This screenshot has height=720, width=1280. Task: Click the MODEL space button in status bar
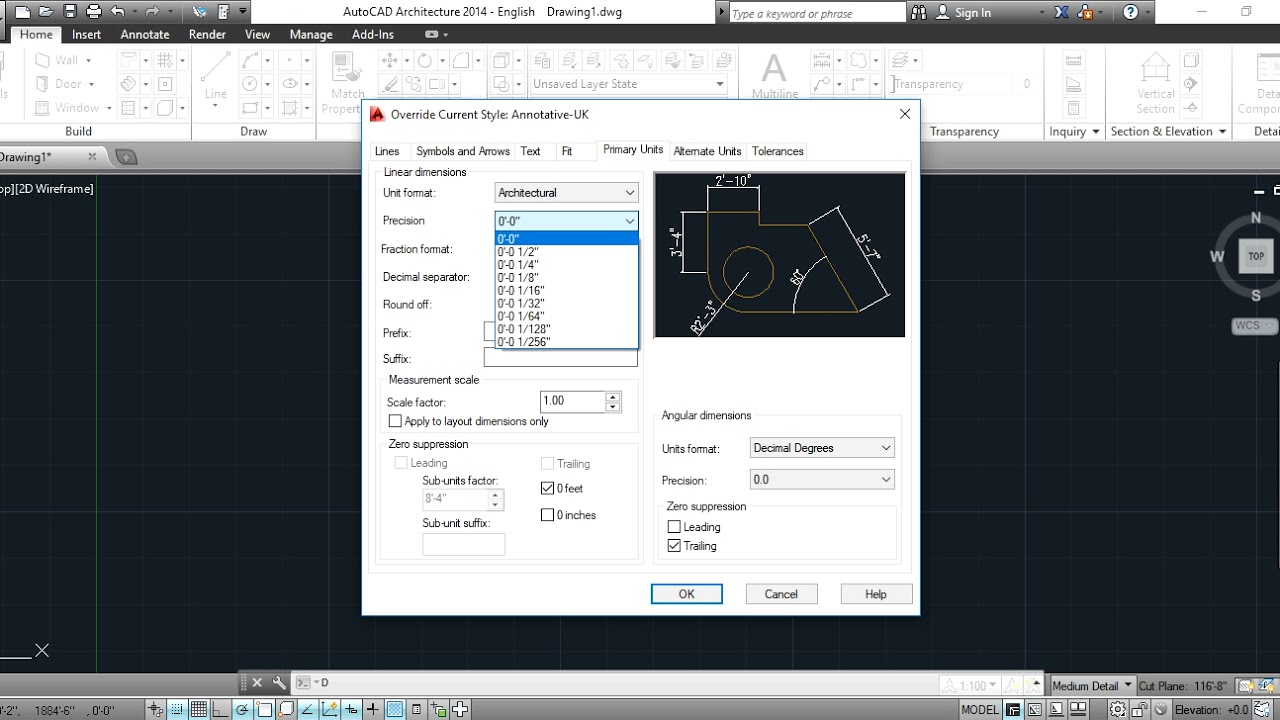point(980,710)
